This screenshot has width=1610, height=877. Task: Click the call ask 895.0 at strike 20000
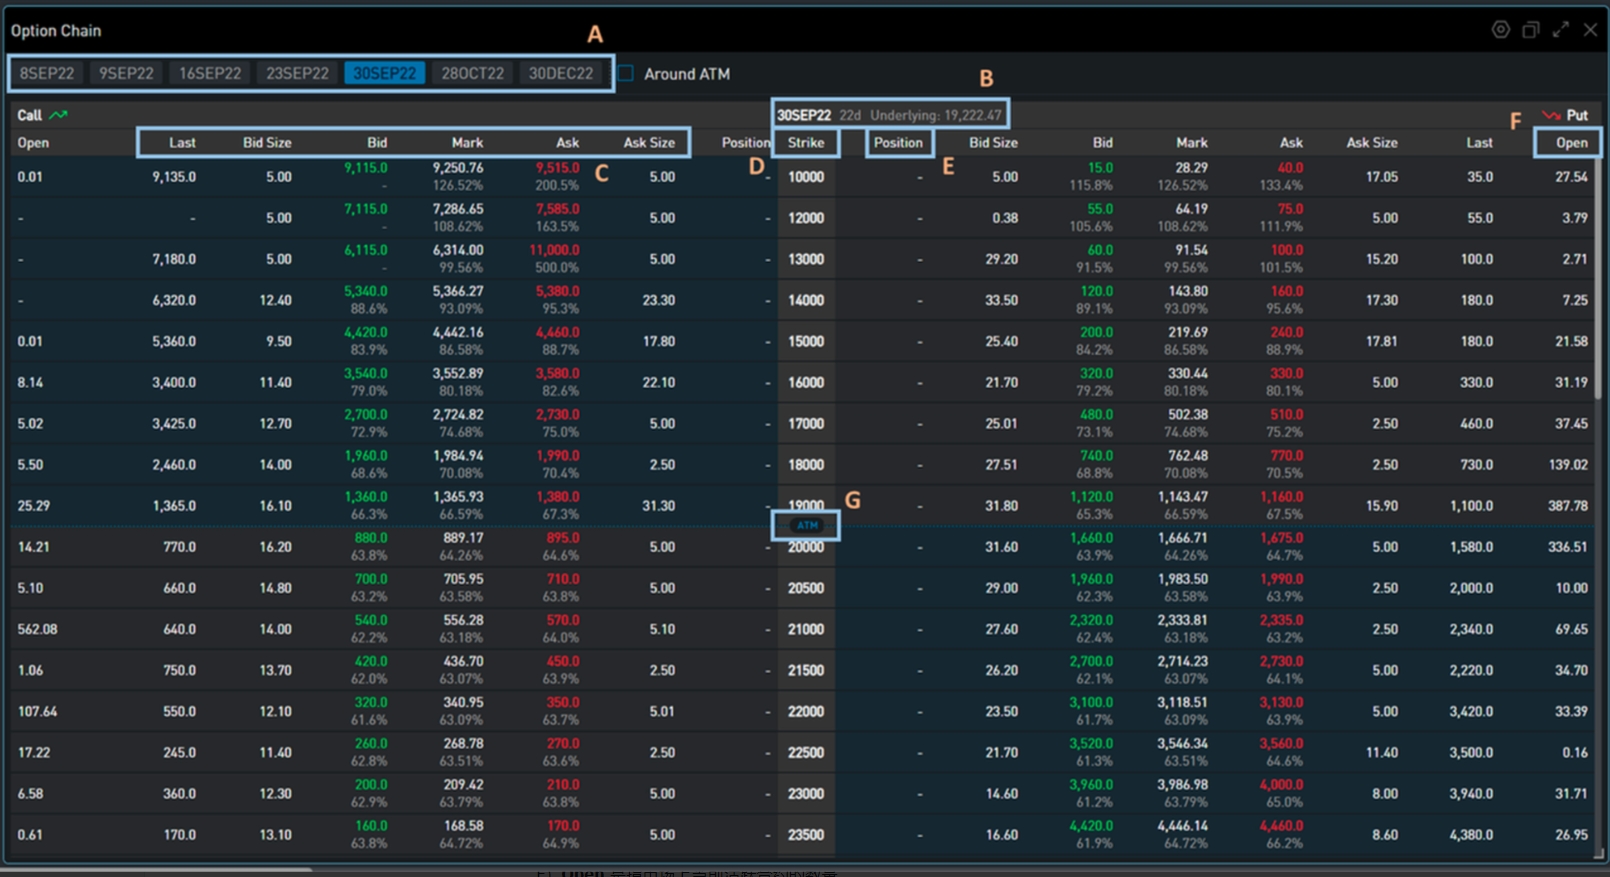[563, 538]
